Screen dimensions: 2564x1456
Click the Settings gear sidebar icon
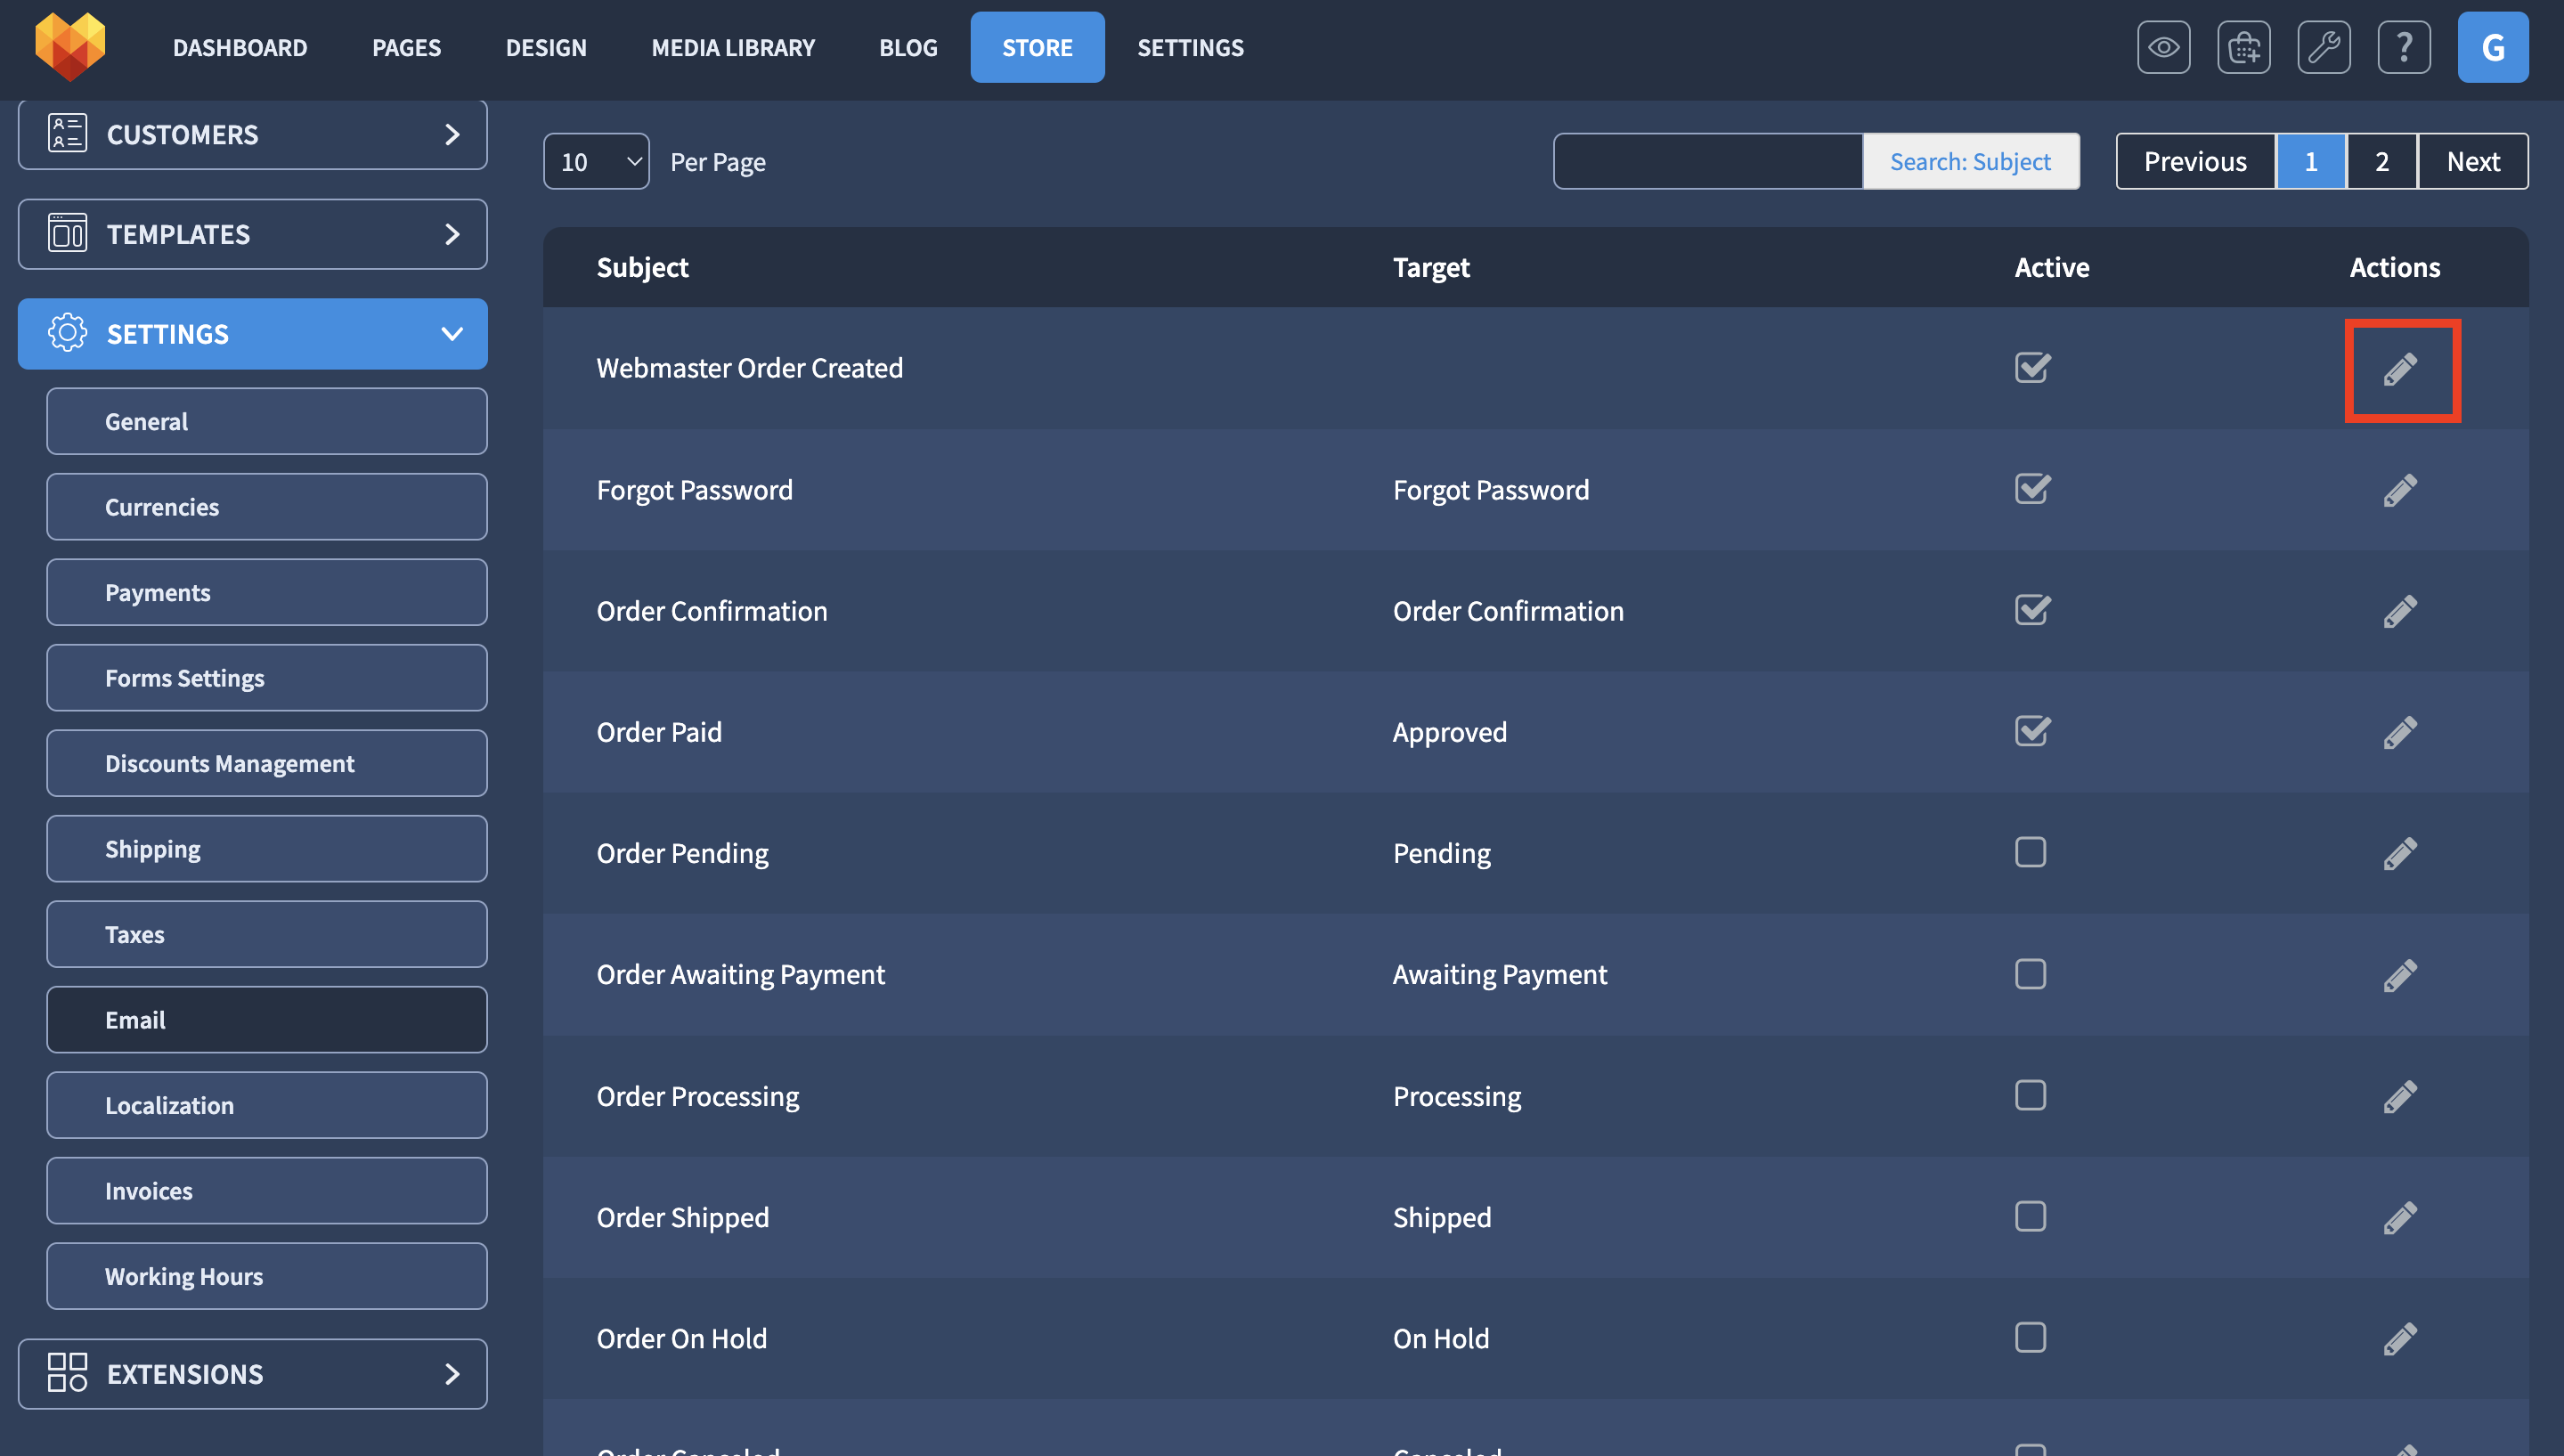(x=67, y=333)
